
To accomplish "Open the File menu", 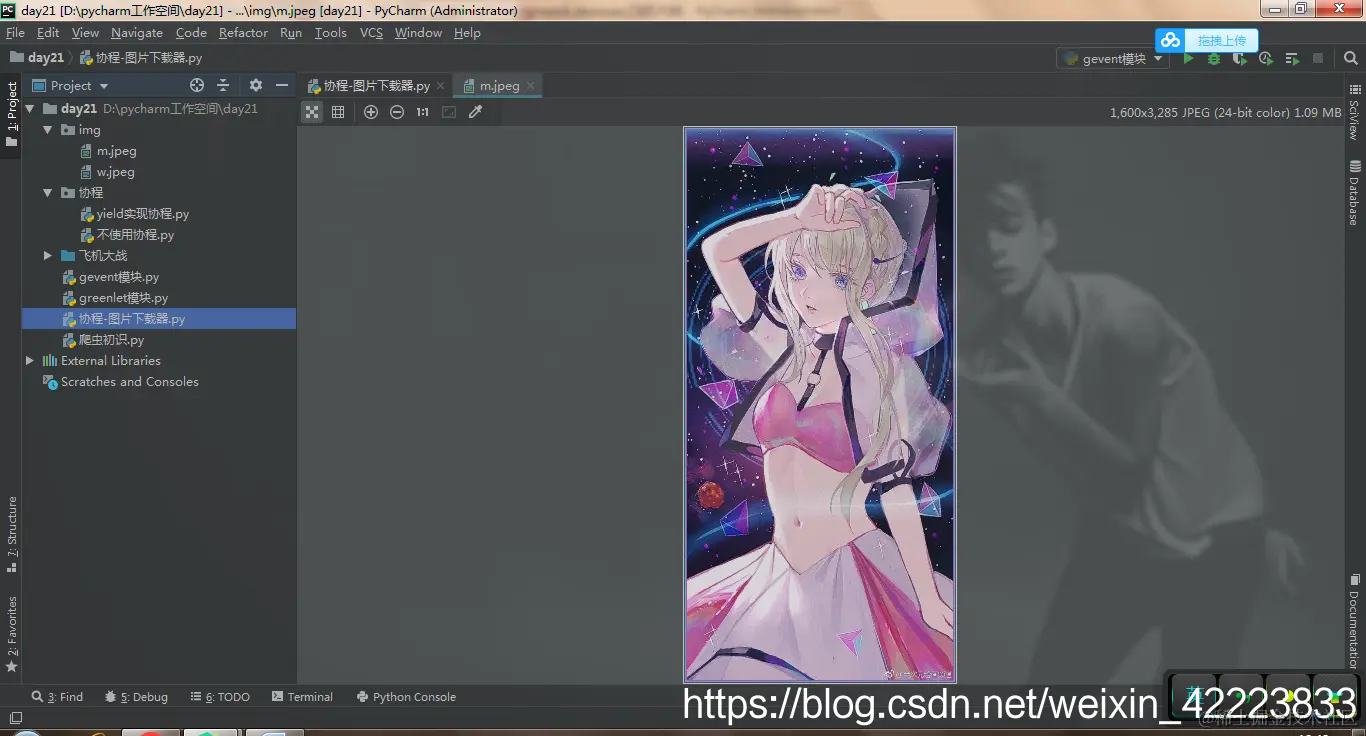I will click(x=15, y=33).
